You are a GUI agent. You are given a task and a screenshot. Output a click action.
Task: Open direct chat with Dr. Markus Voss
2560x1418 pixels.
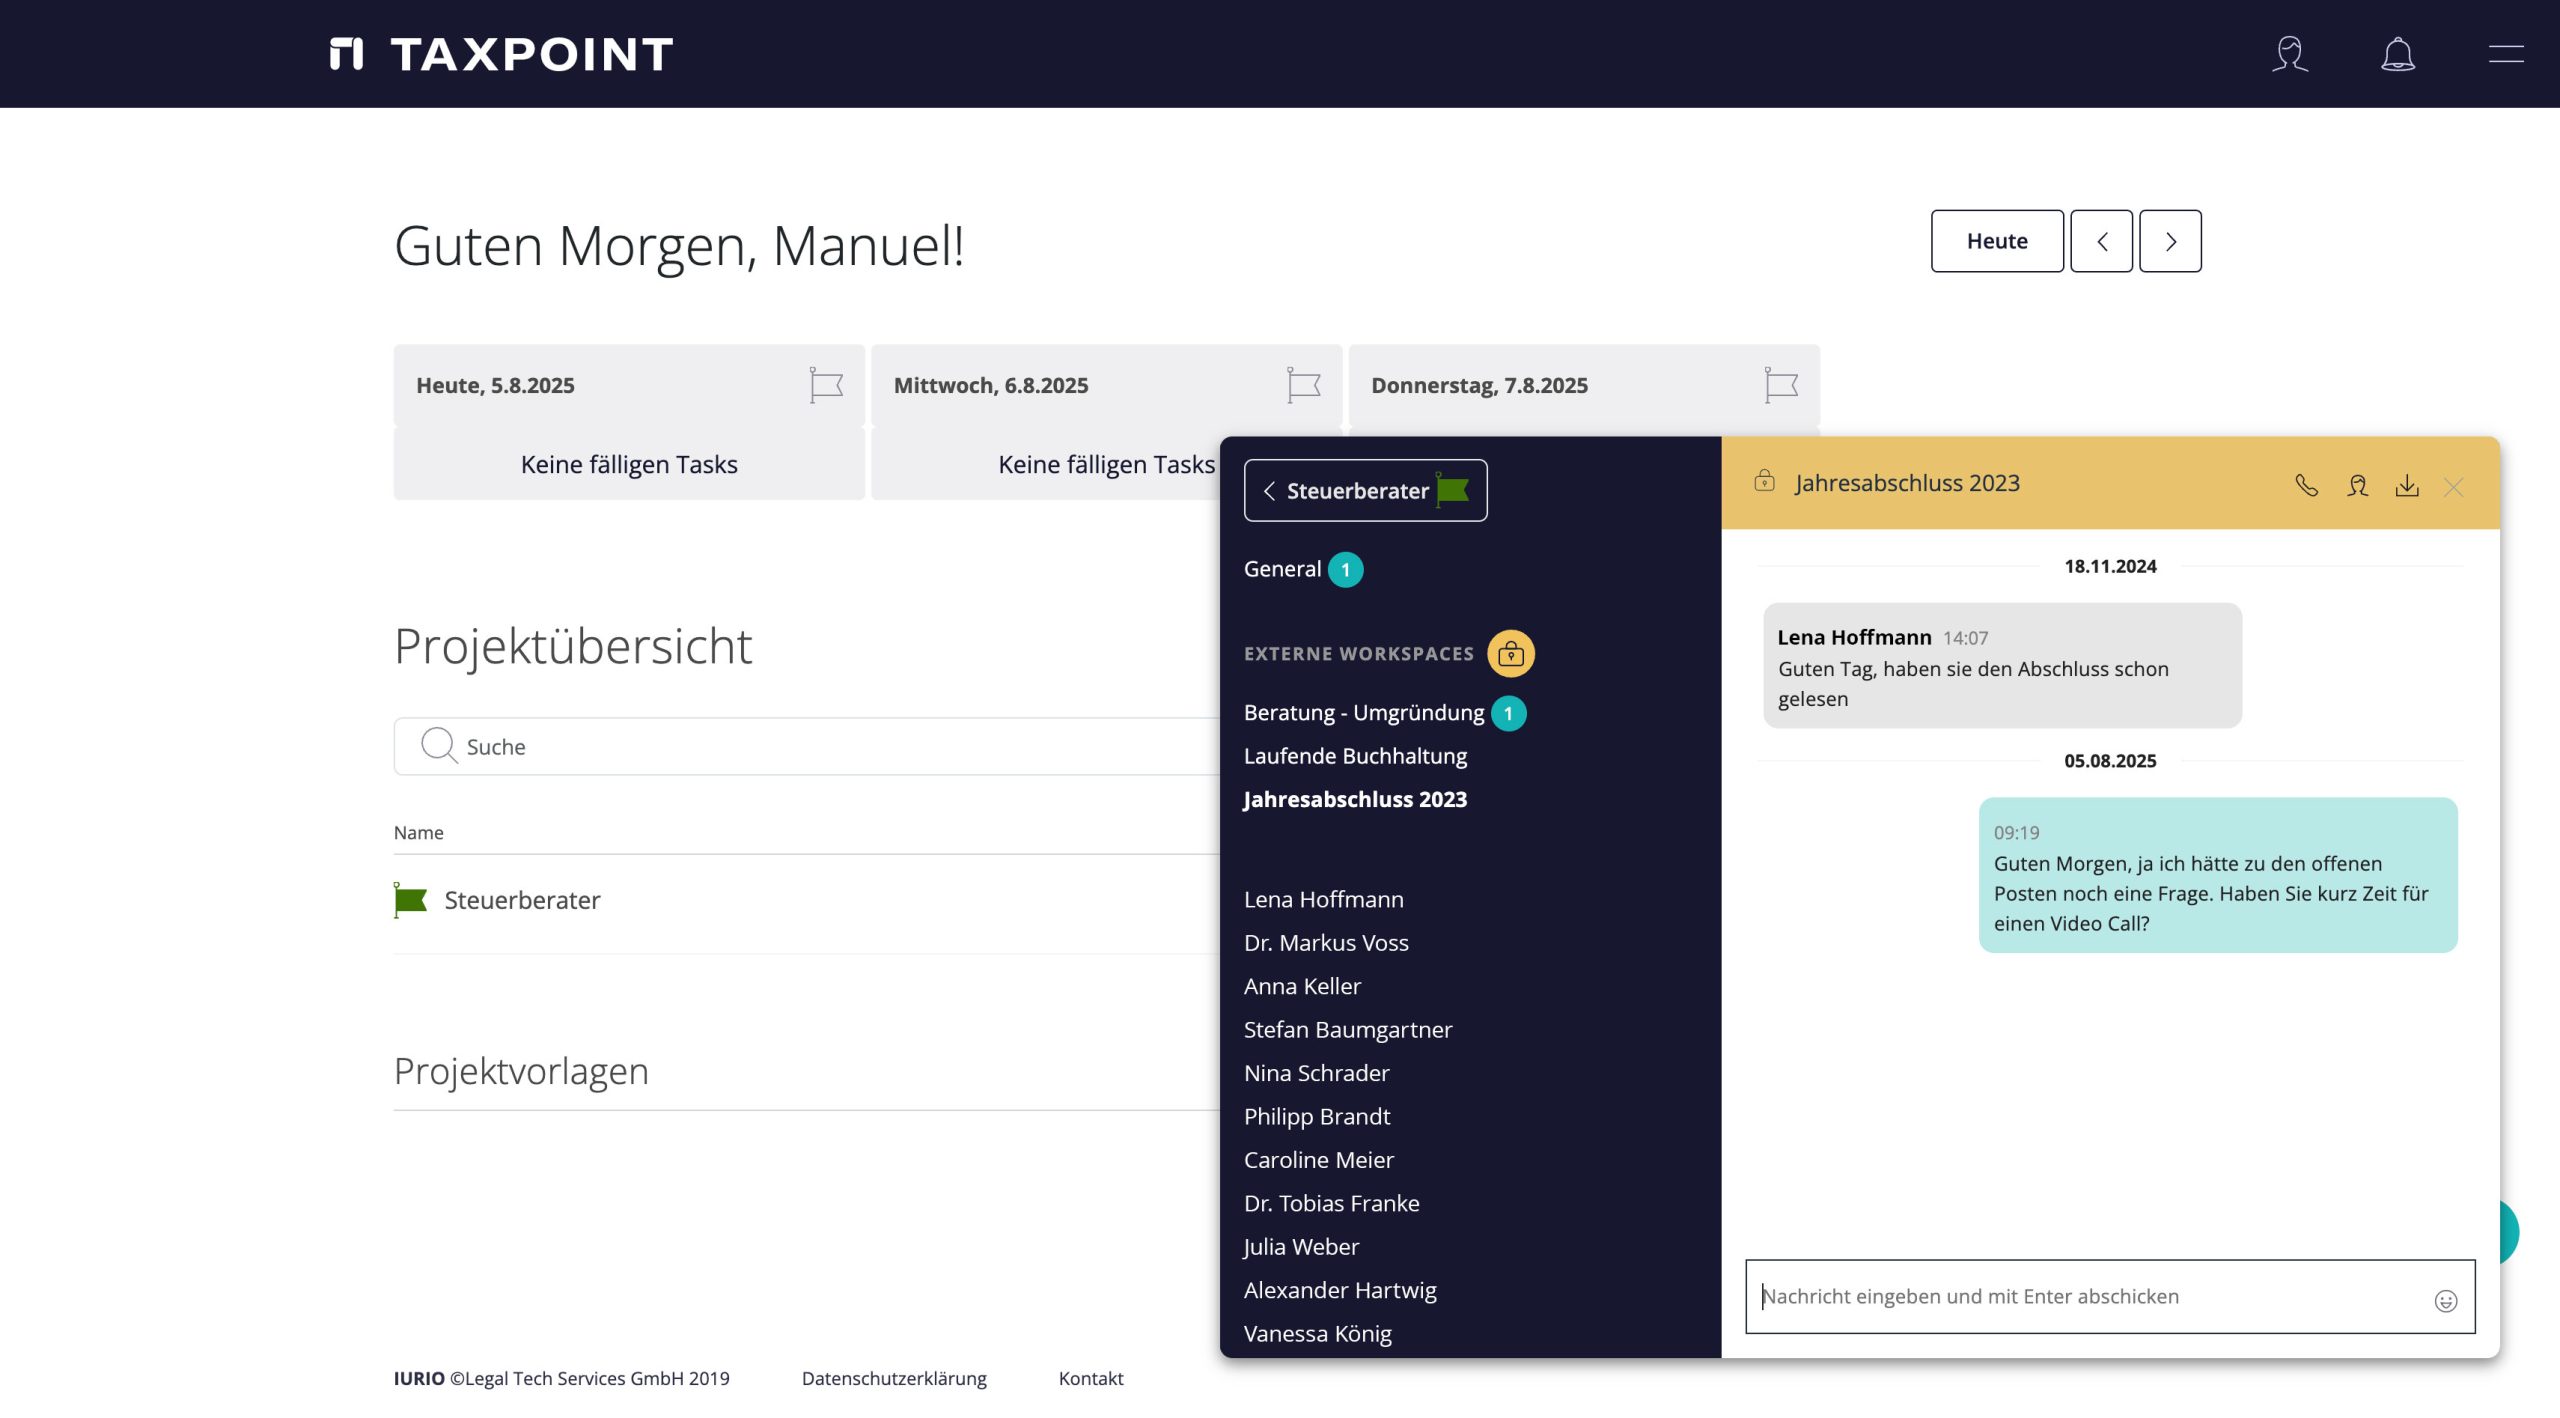[x=1326, y=943]
